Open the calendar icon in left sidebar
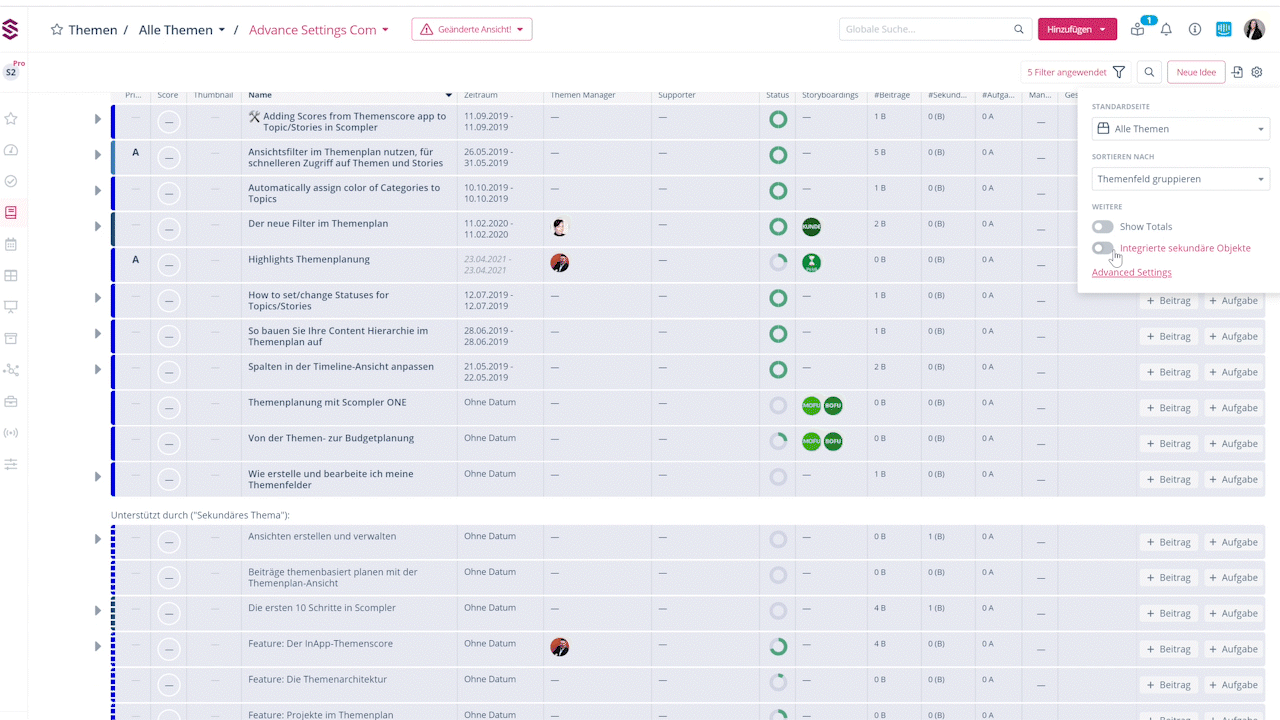This screenshot has width=1280, height=720. (x=11, y=244)
